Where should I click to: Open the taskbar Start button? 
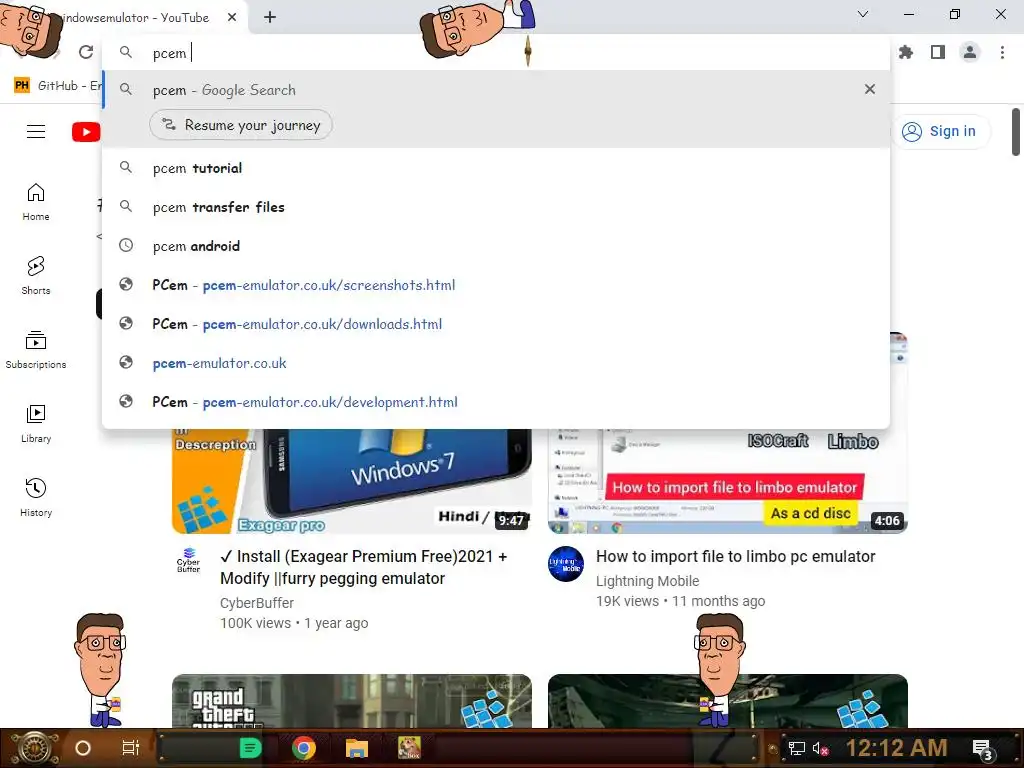pos(33,748)
